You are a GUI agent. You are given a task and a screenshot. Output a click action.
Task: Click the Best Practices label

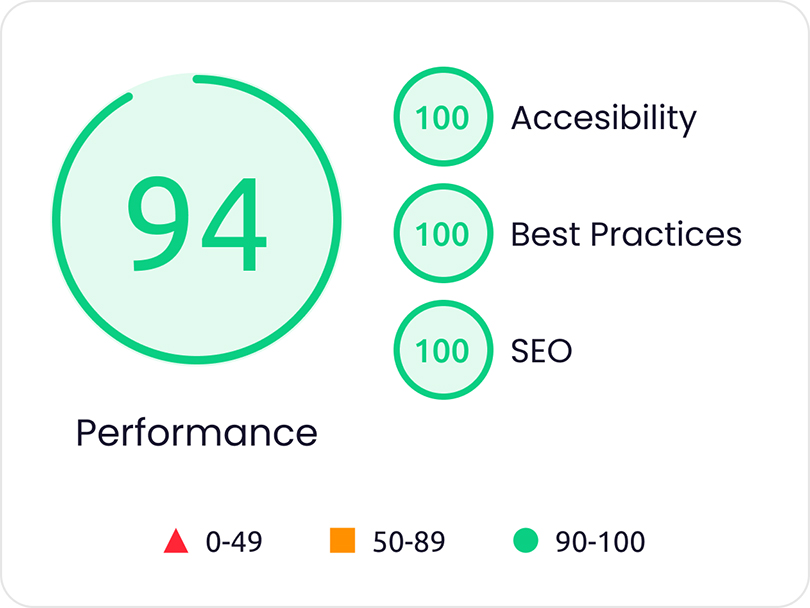[626, 234]
